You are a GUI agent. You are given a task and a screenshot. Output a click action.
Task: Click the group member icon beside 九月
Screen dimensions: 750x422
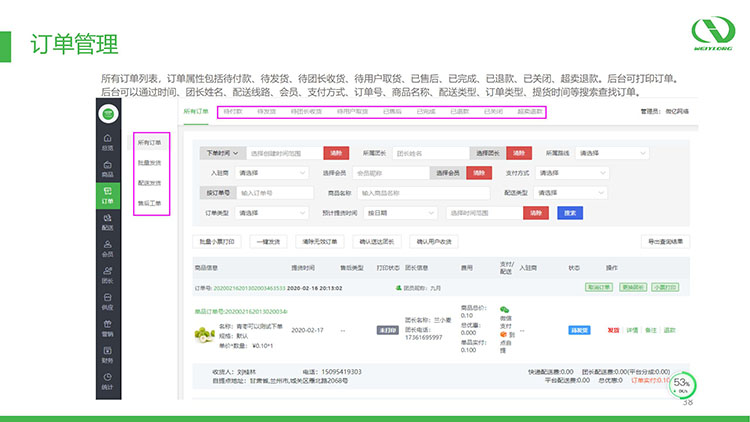[398, 288]
